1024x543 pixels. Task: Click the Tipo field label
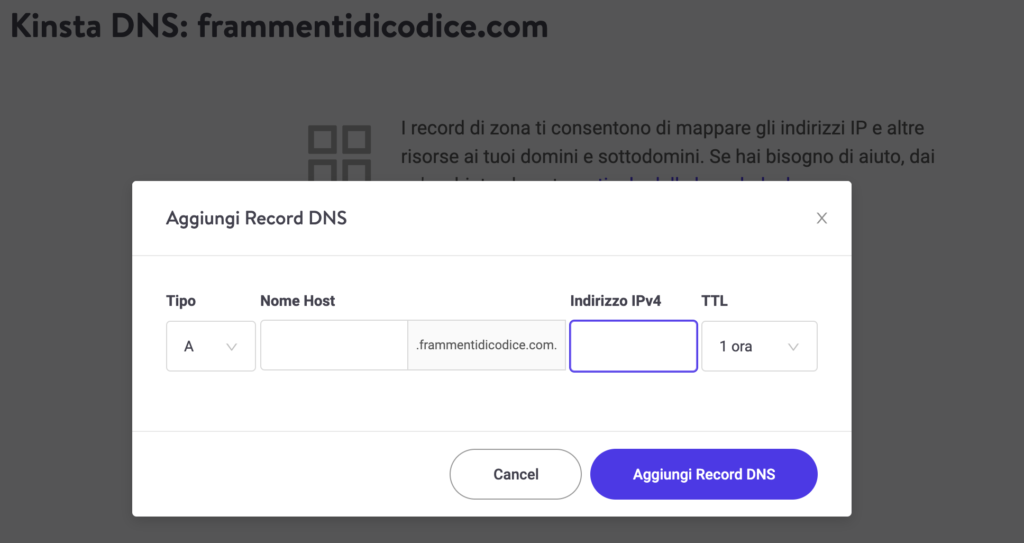(x=181, y=301)
